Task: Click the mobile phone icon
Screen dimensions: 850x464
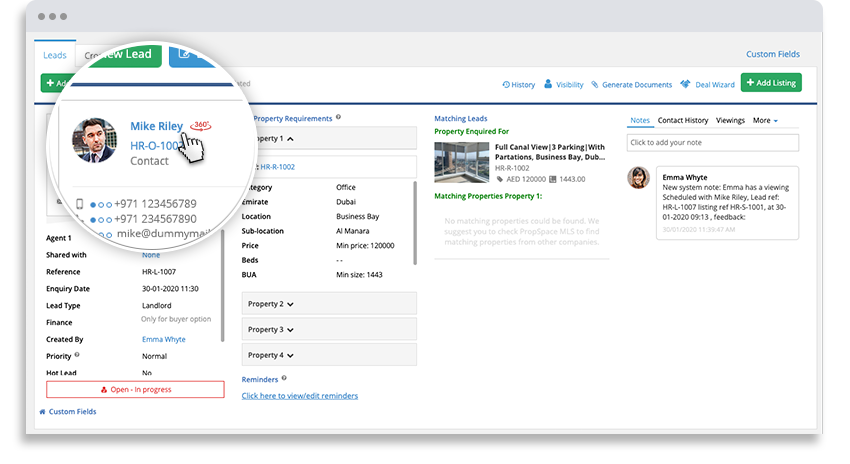Action: [x=79, y=204]
